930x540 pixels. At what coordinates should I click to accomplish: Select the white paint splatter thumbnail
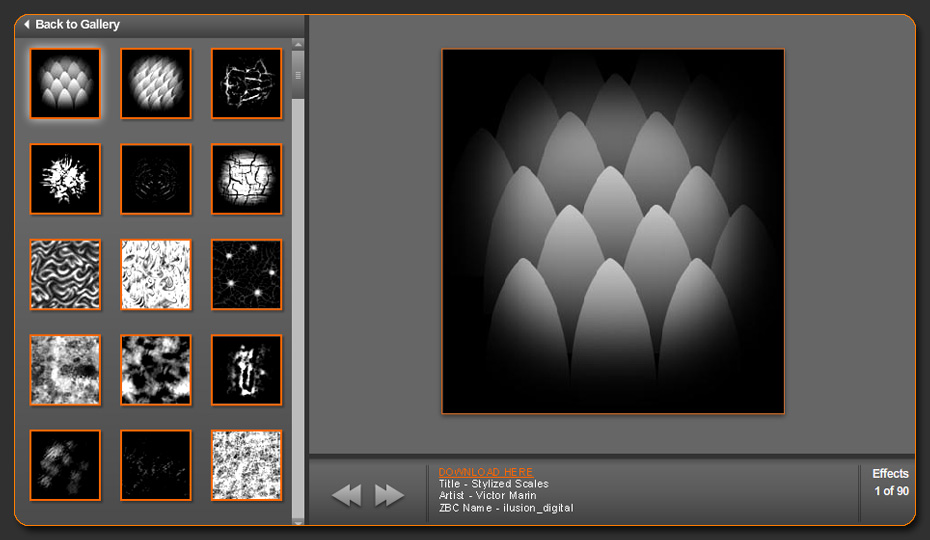pyautogui.click(x=65, y=179)
